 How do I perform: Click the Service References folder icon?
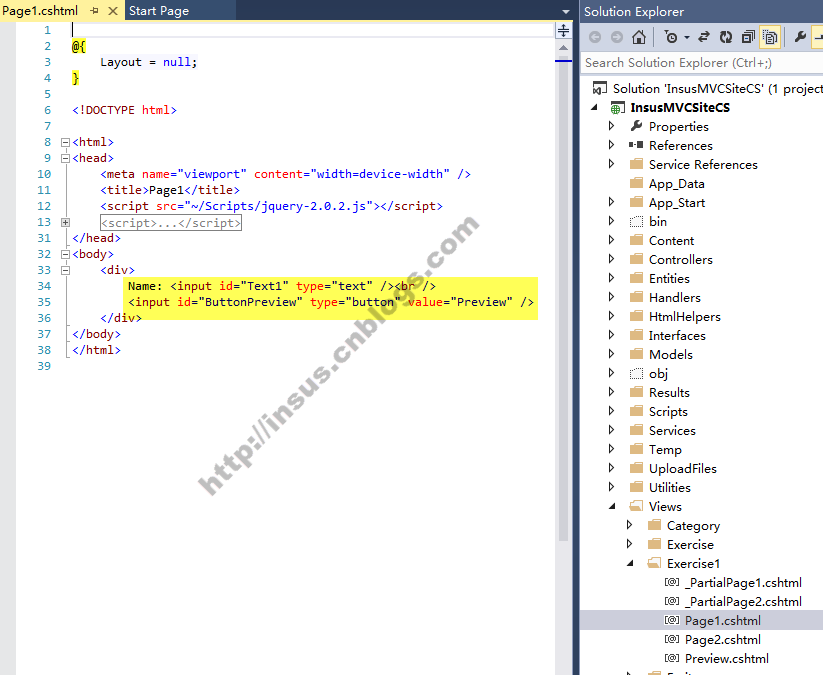coord(636,164)
